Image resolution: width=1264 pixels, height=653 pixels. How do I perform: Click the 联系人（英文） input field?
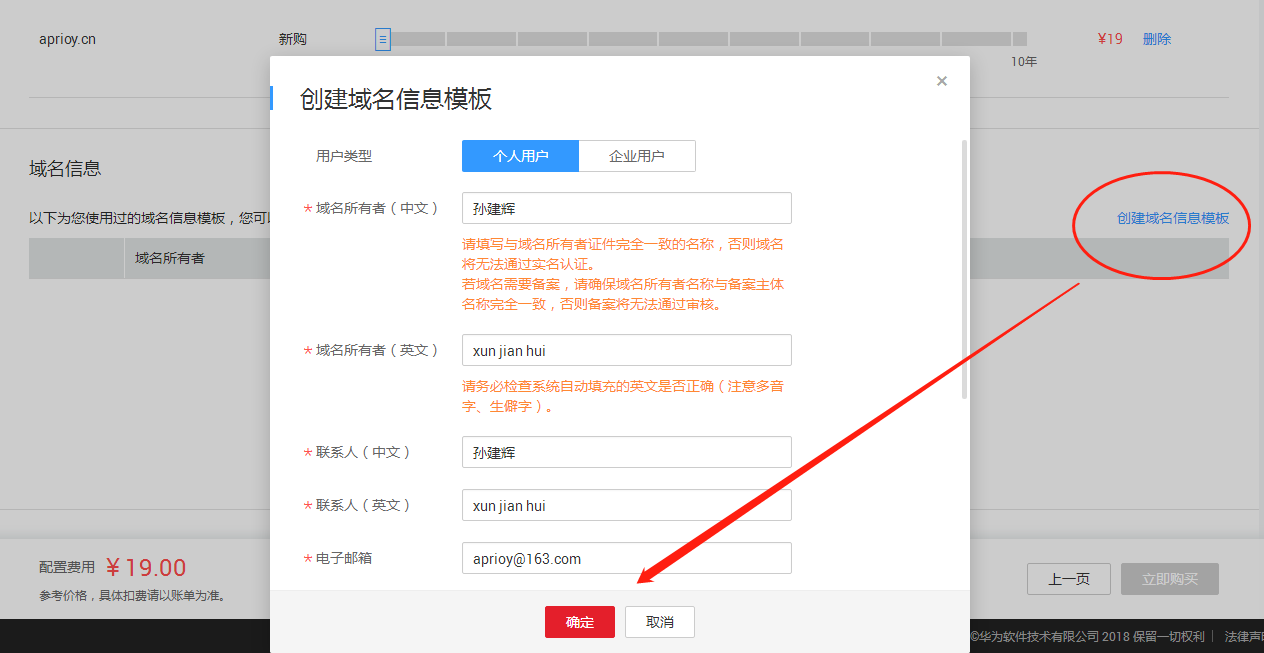coord(627,505)
